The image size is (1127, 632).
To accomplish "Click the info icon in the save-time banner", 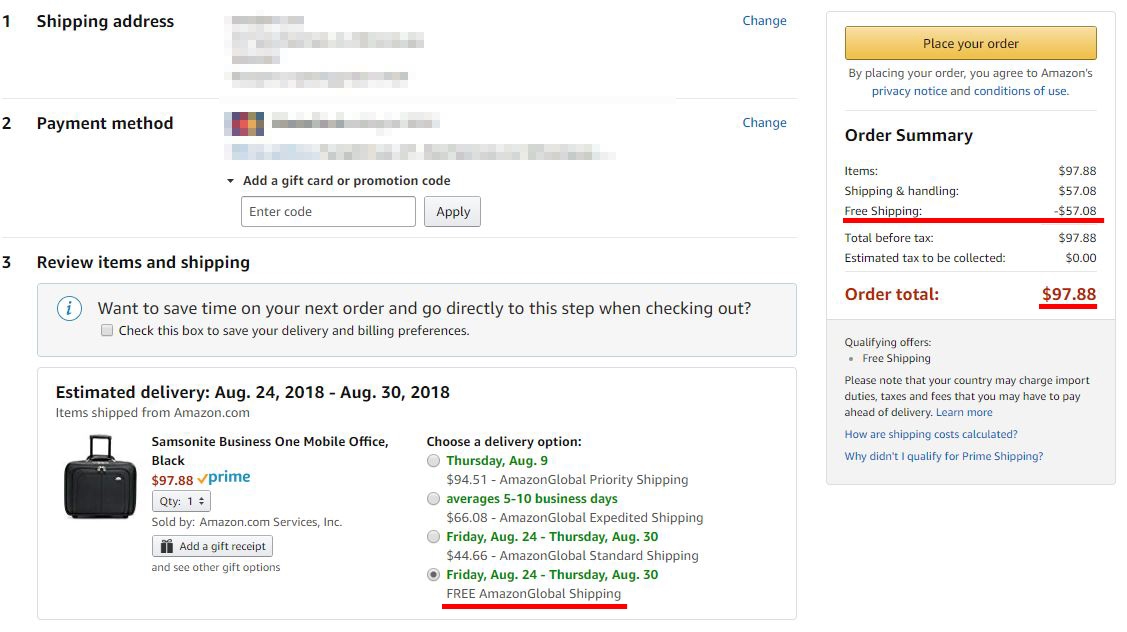I will 69,308.
